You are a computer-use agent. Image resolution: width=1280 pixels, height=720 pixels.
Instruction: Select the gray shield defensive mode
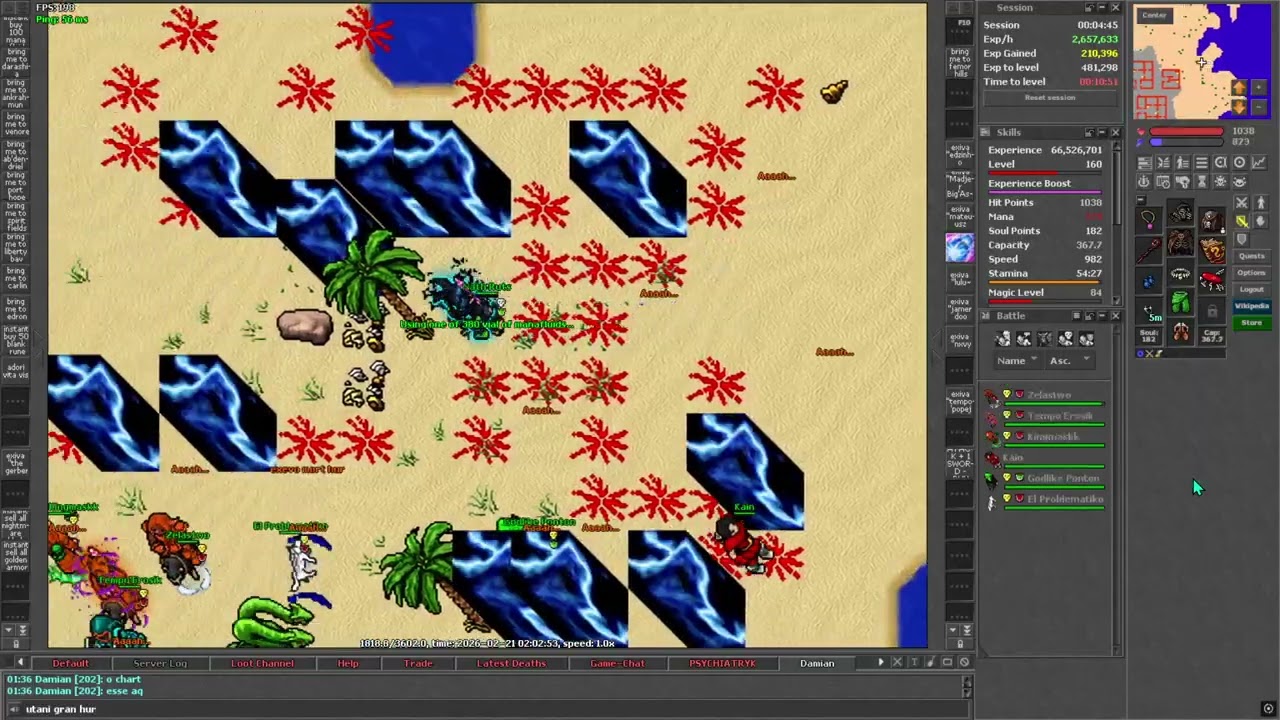click(x=1242, y=239)
